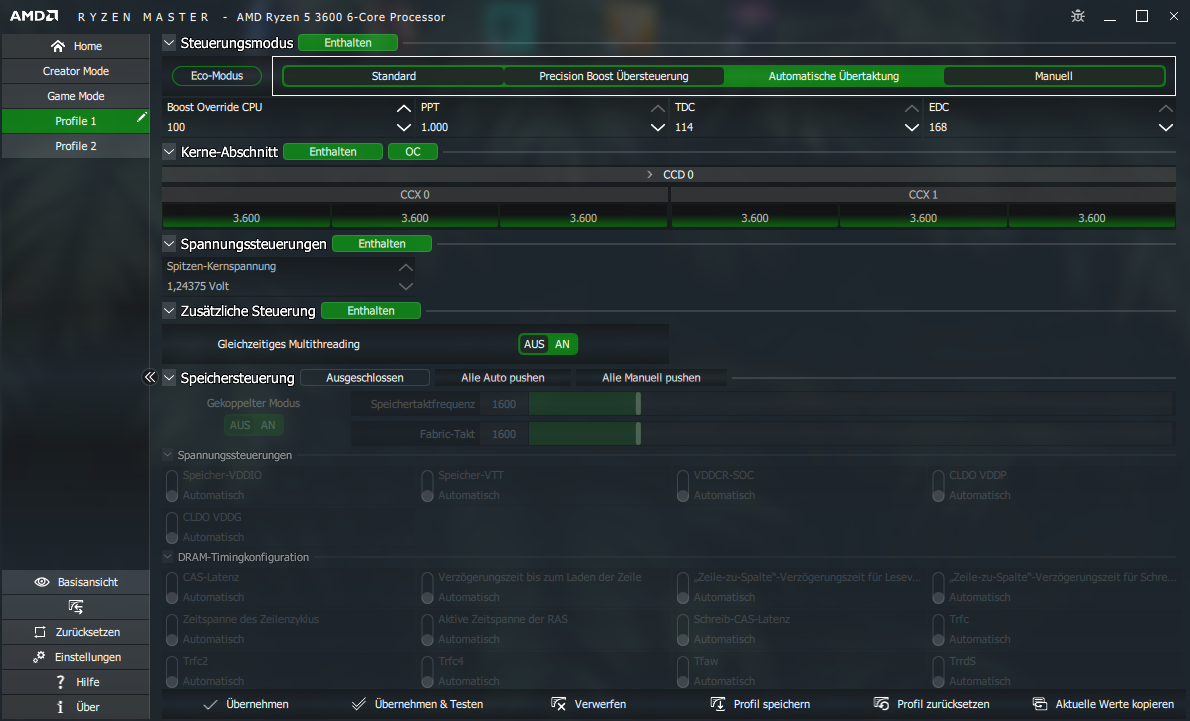Viewport: 1190px width, 721px height.
Task: Click the 1,24375 Volt value field
Action: [x=198, y=286]
